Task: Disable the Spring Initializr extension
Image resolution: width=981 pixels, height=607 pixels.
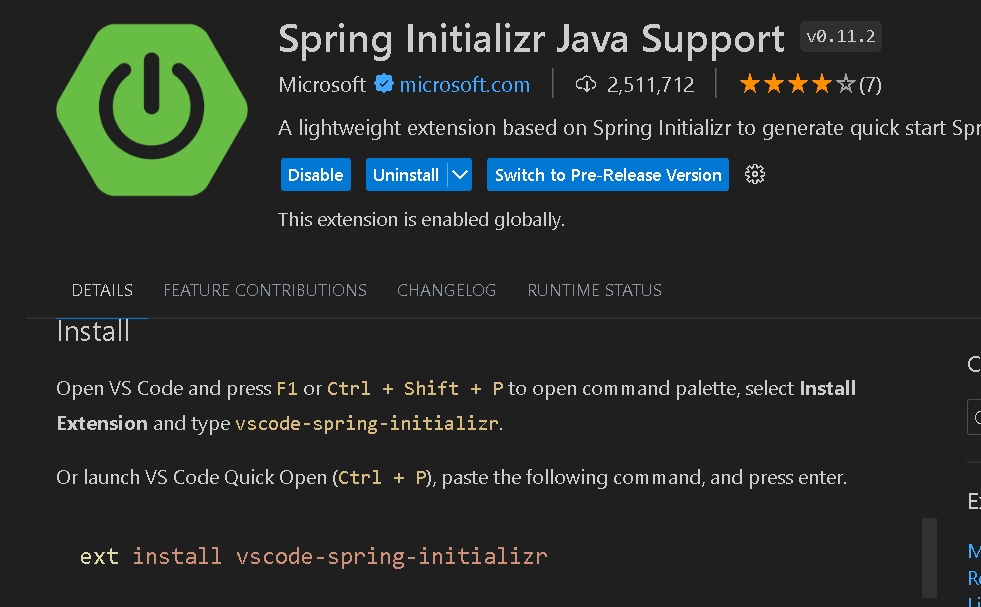Action: [315, 175]
